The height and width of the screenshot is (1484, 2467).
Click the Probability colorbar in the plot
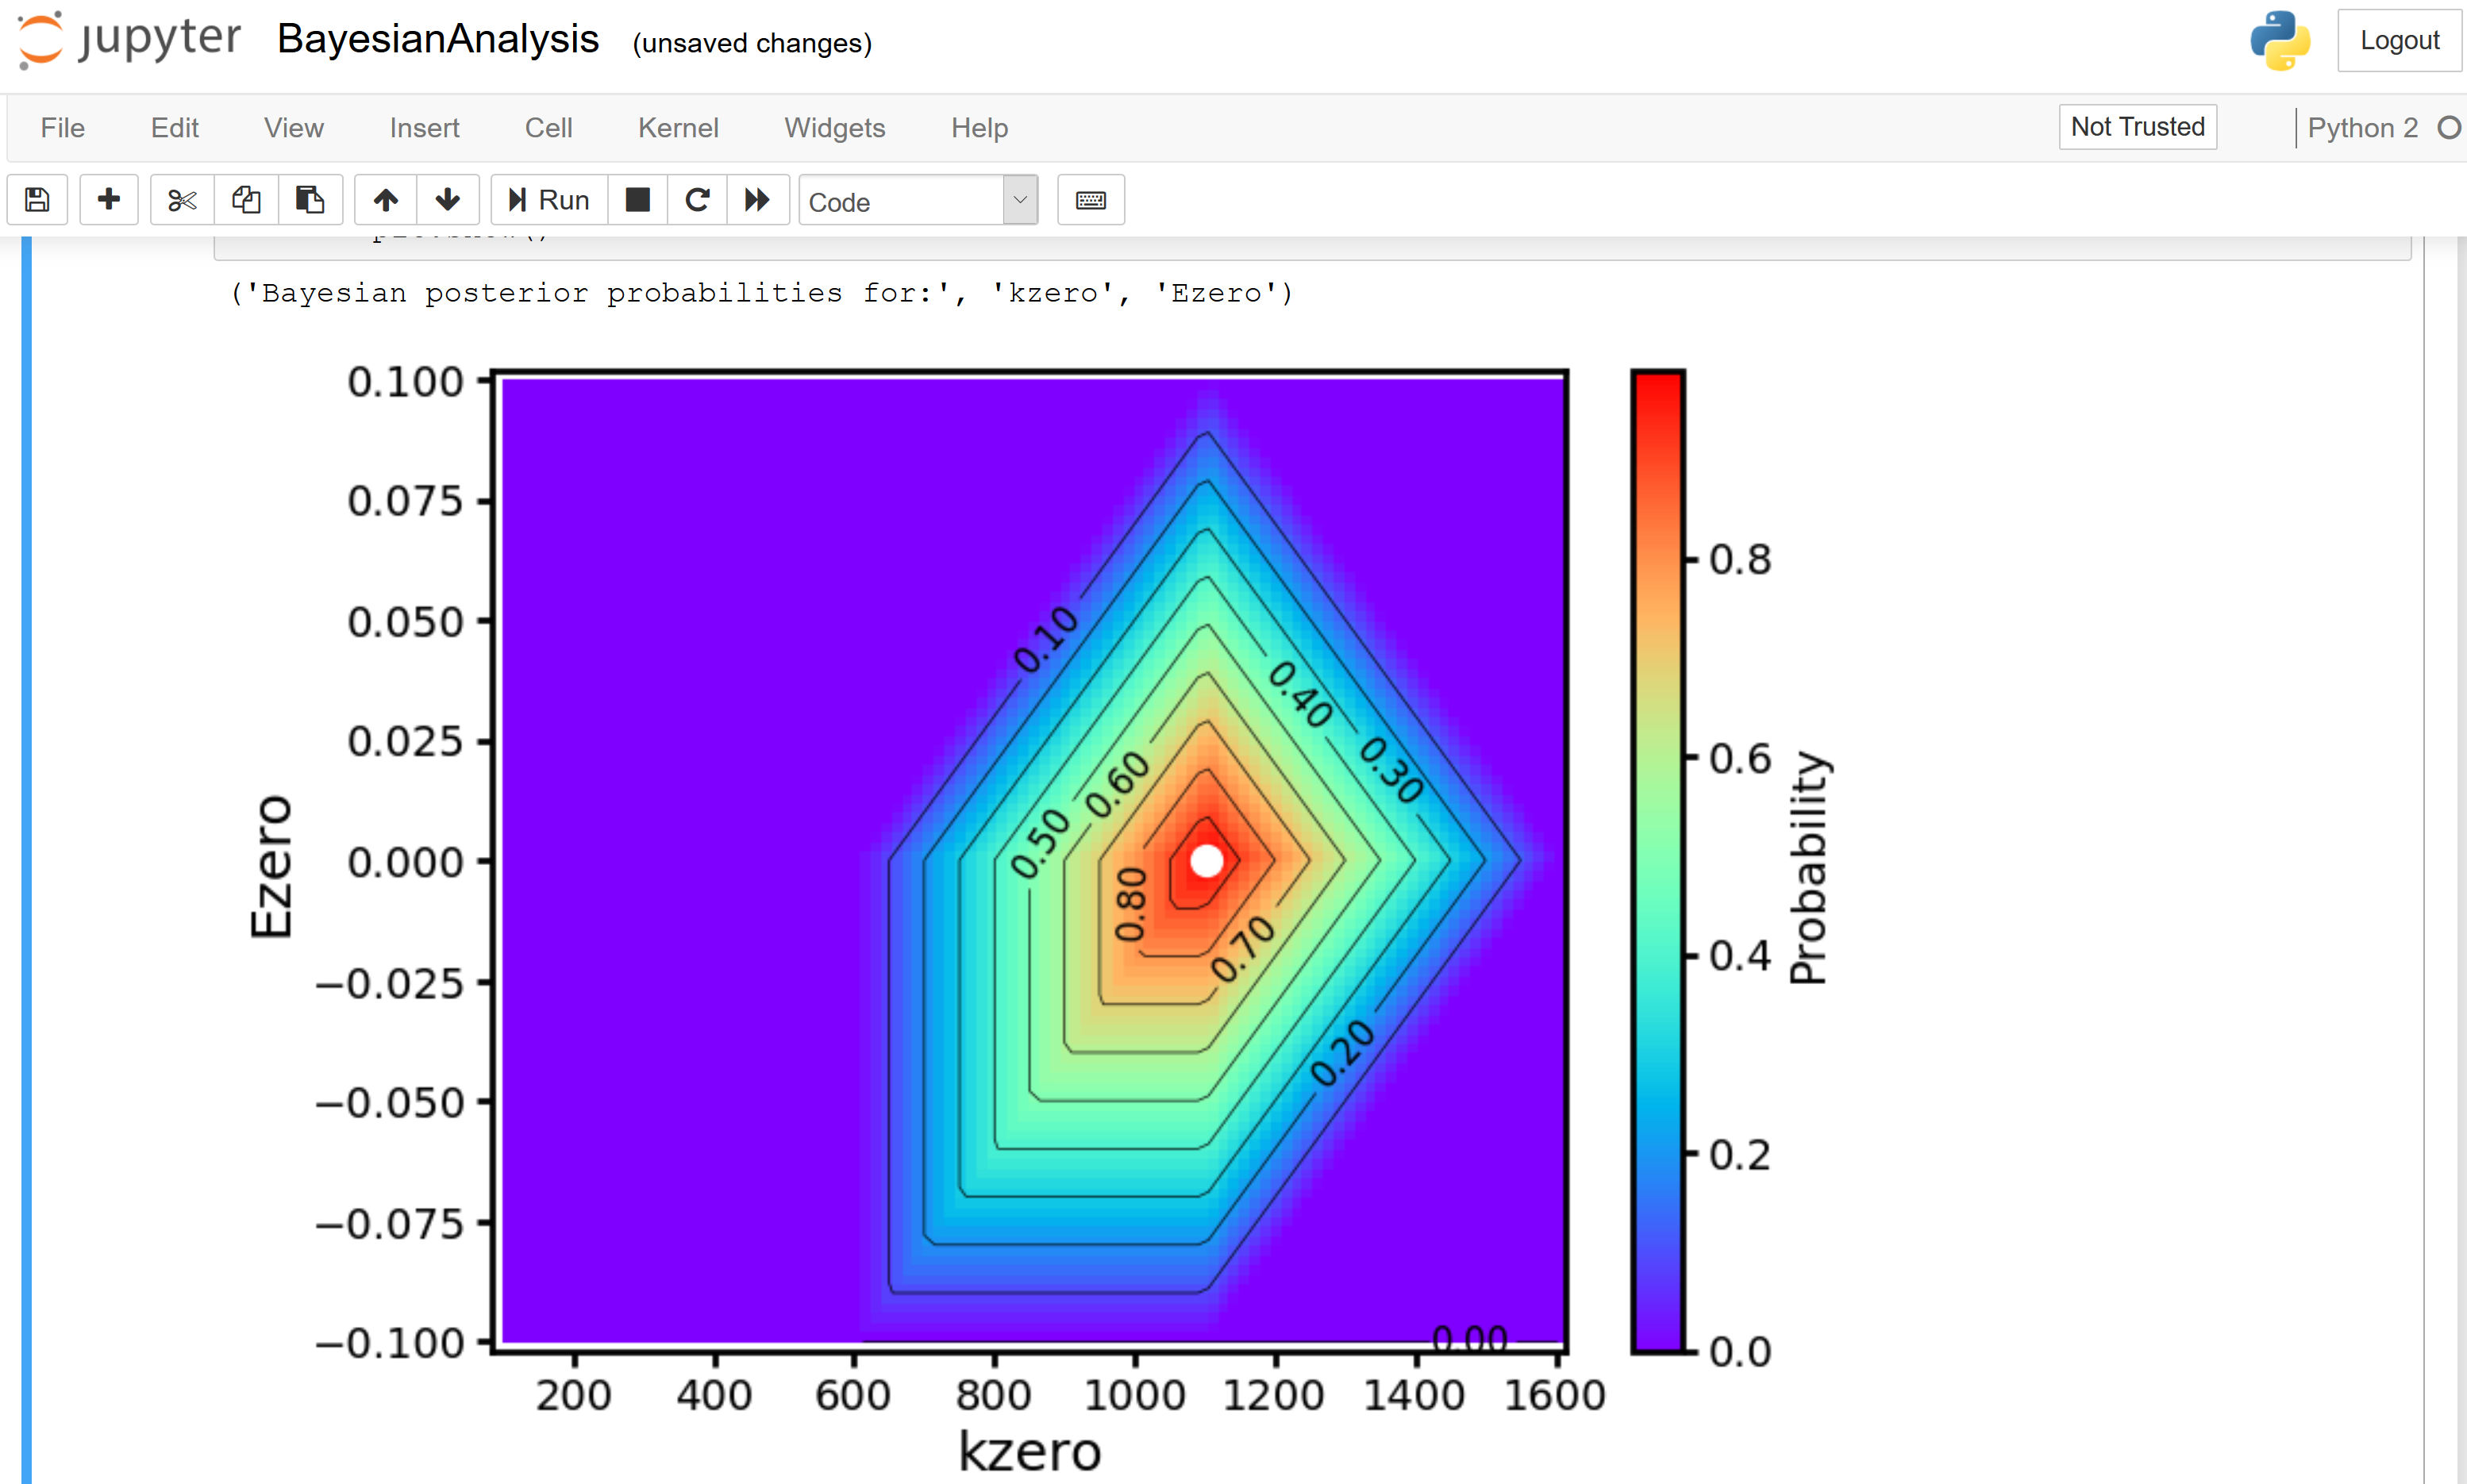(x=1658, y=860)
